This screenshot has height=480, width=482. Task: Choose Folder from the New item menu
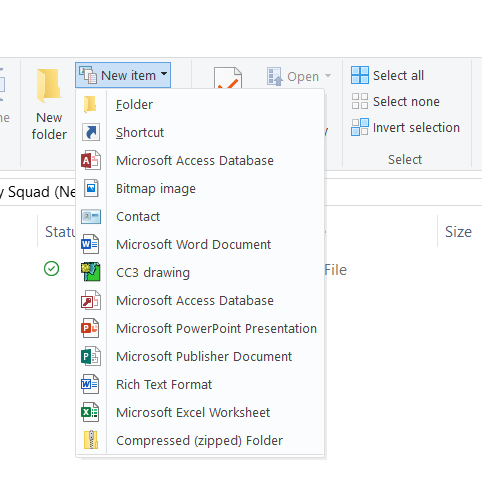click(x=200, y=105)
